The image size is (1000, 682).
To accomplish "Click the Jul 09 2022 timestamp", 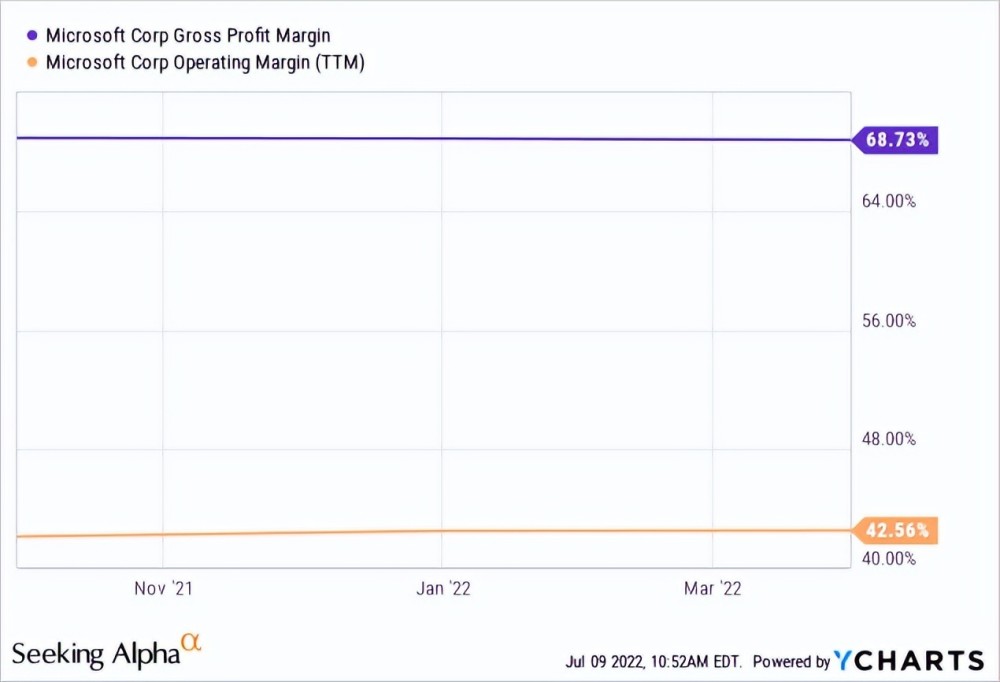I will [x=654, y=661].
